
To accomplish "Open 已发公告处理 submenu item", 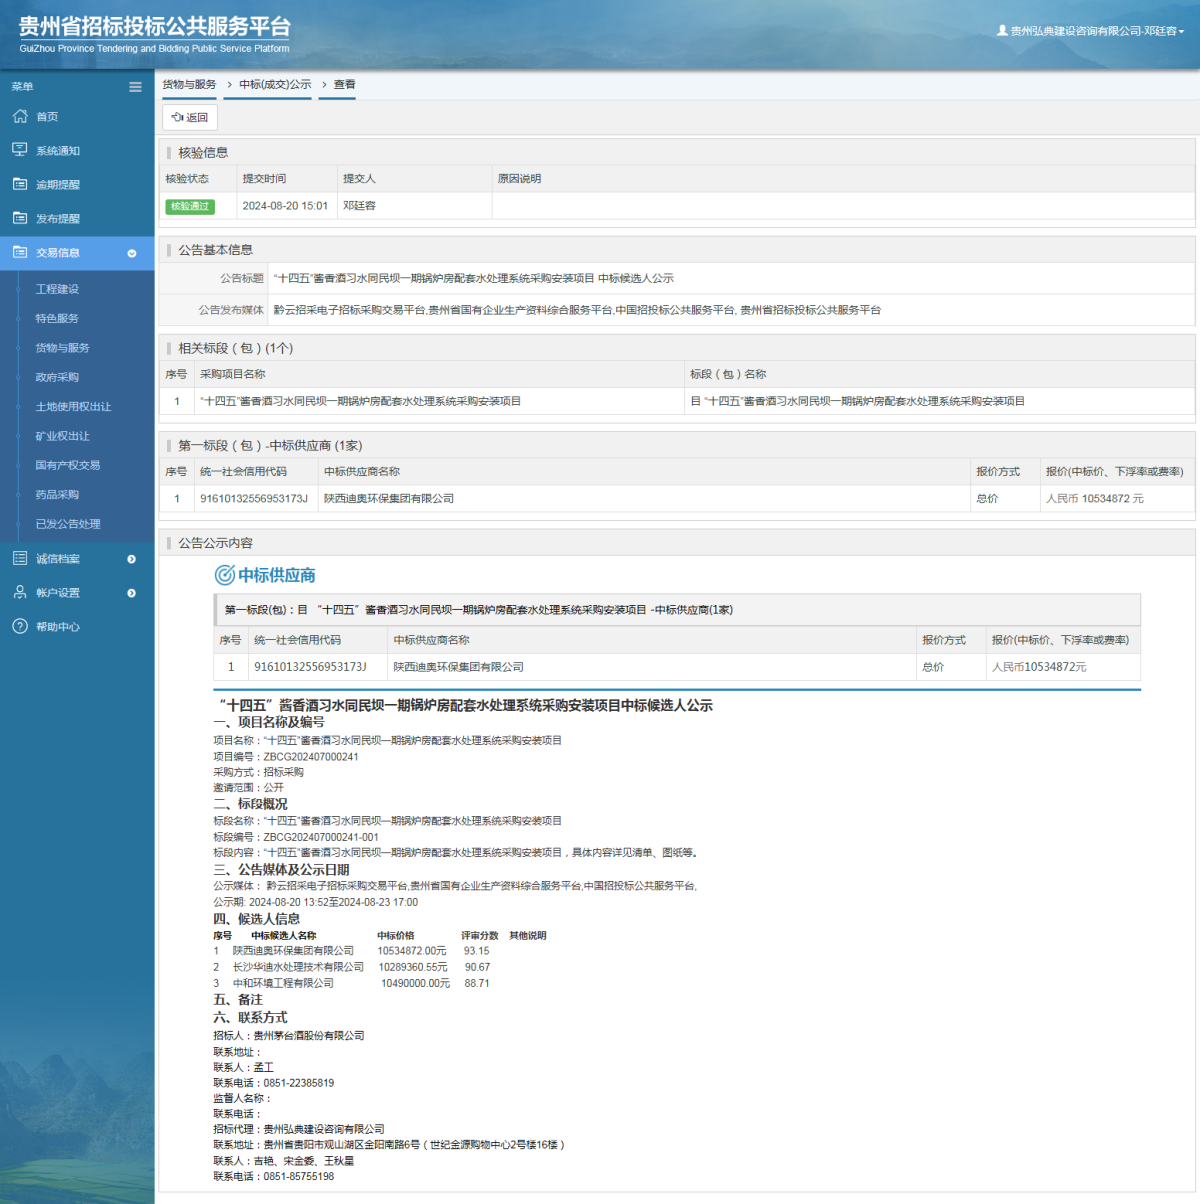I will coord(68,524).
